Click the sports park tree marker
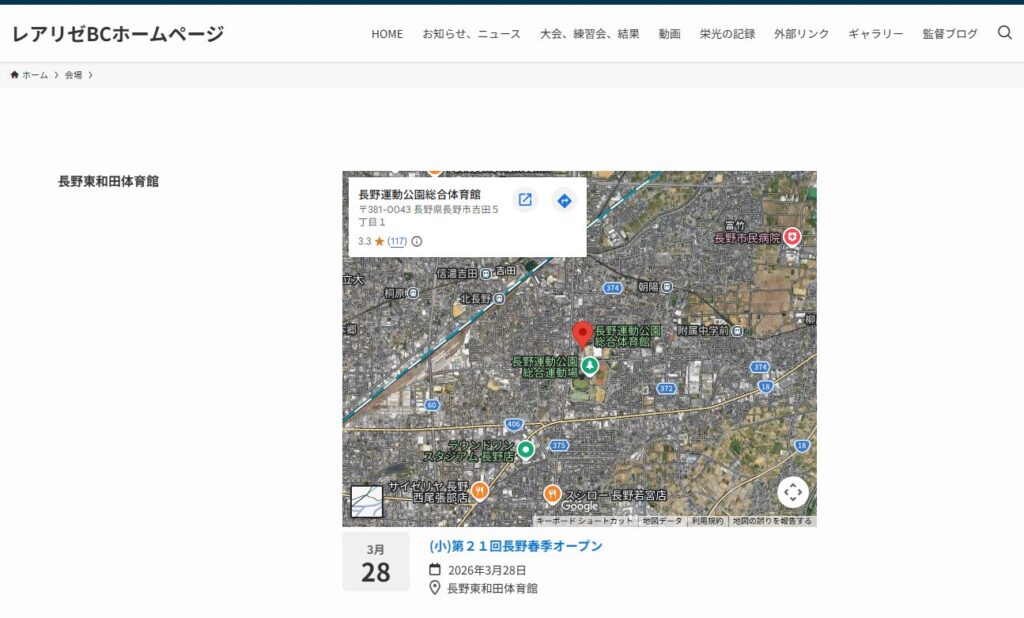 coord(590,366)
